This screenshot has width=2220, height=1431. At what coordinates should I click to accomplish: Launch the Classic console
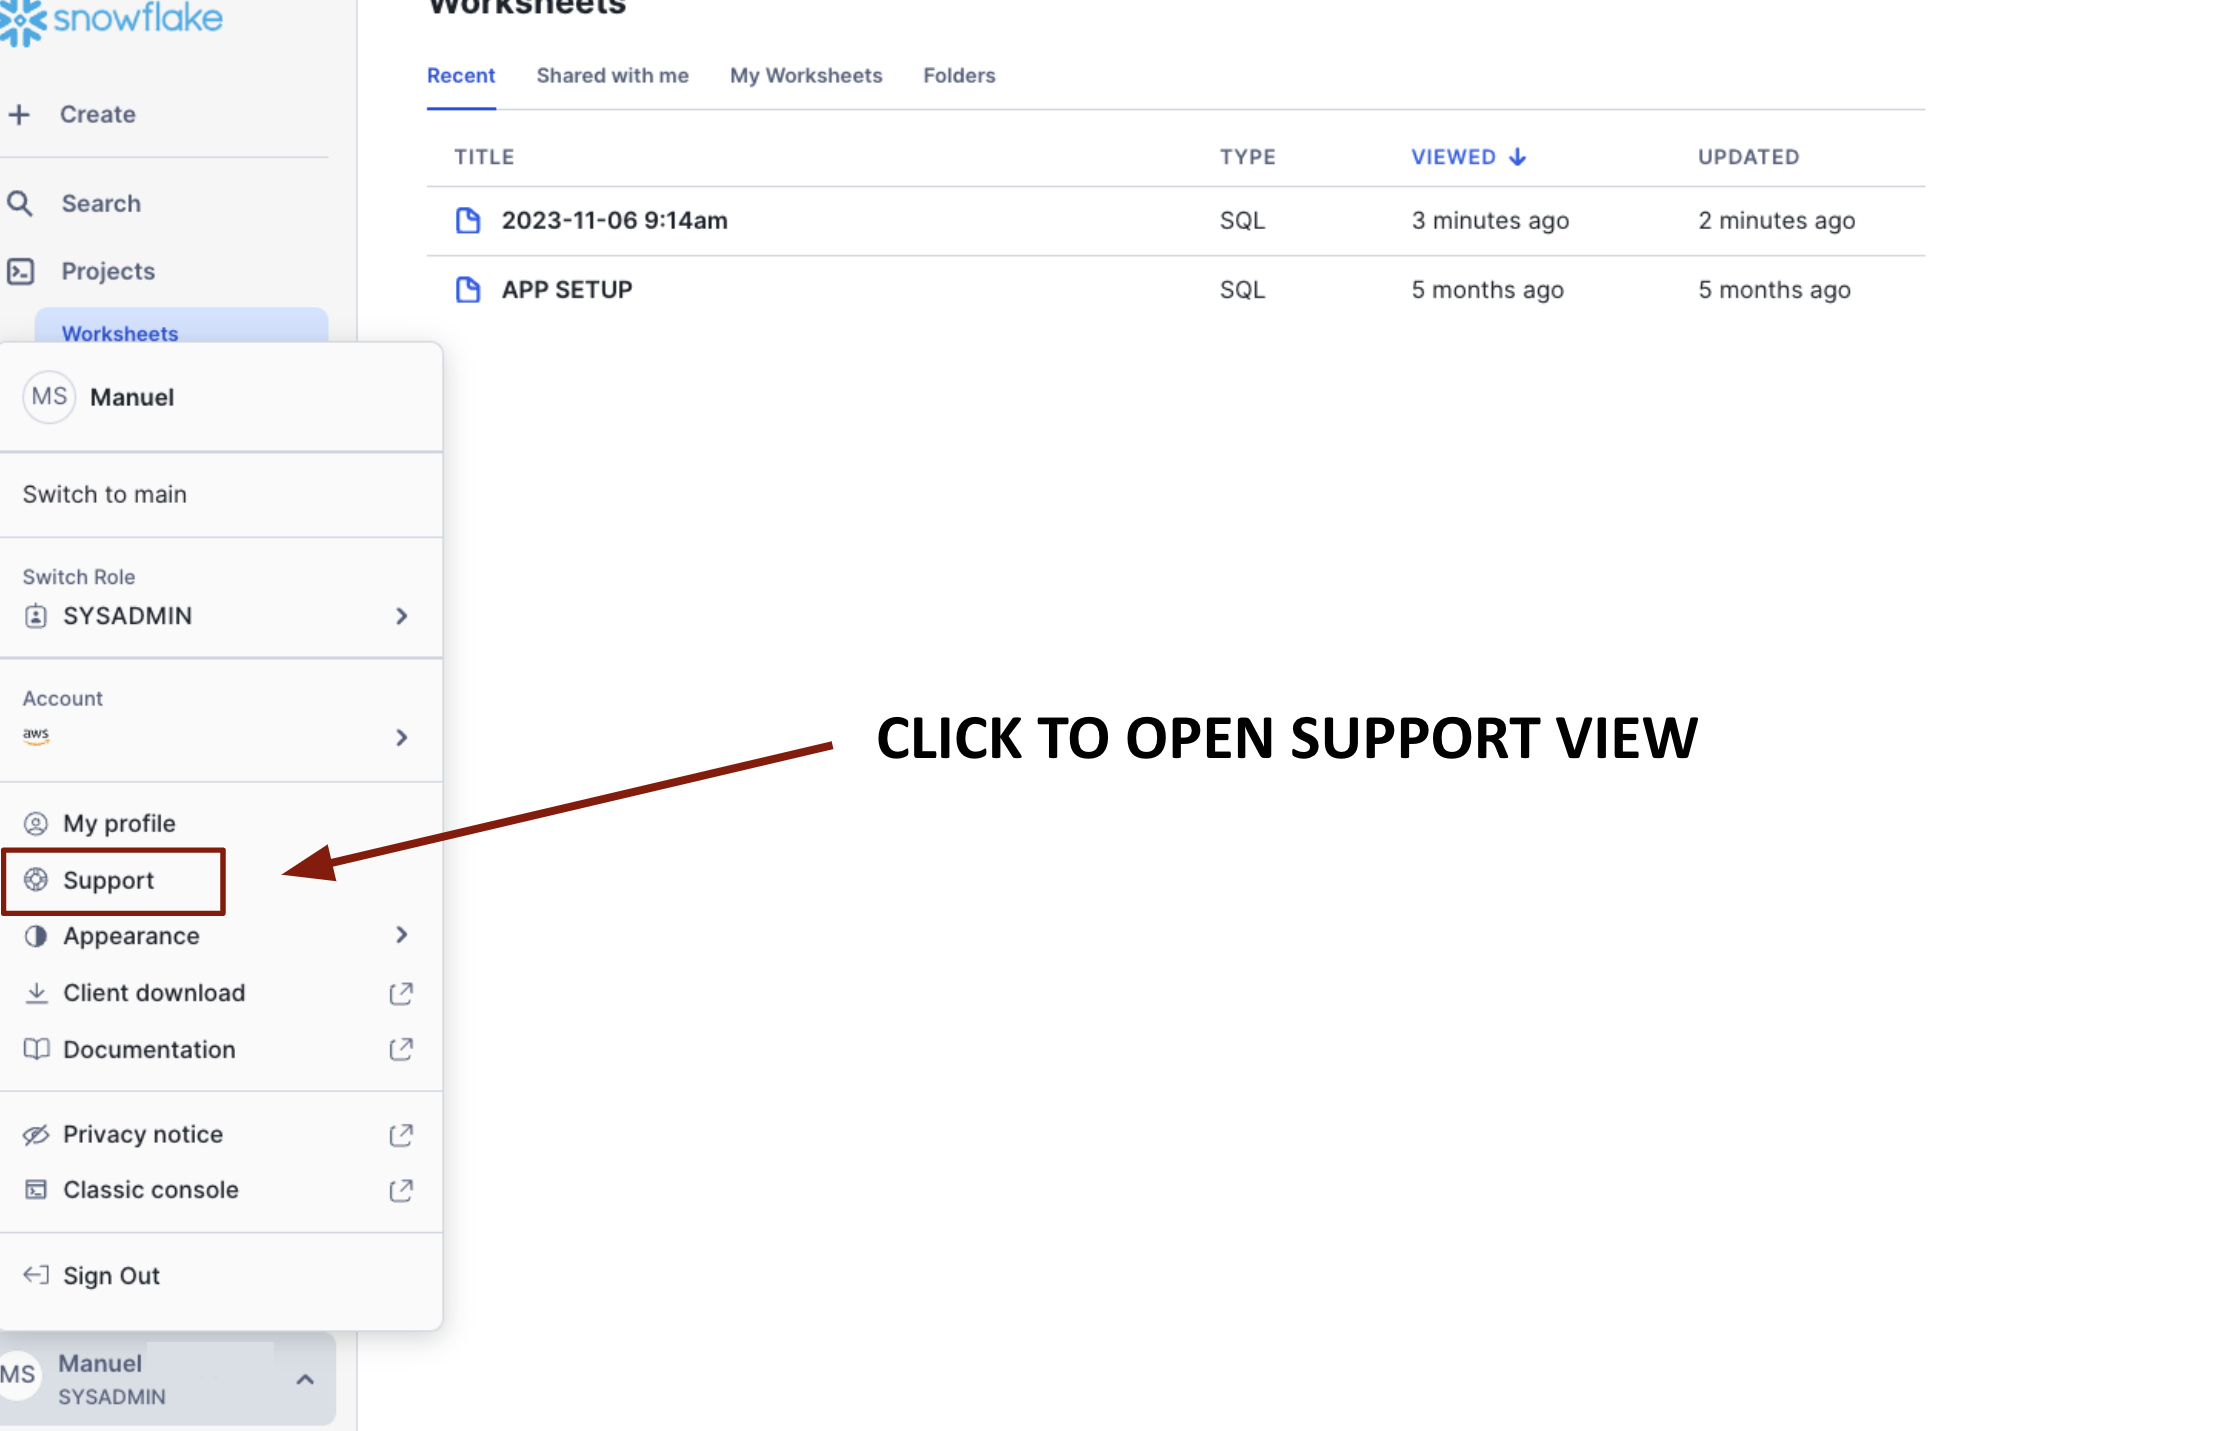[x=150, y=1190]
